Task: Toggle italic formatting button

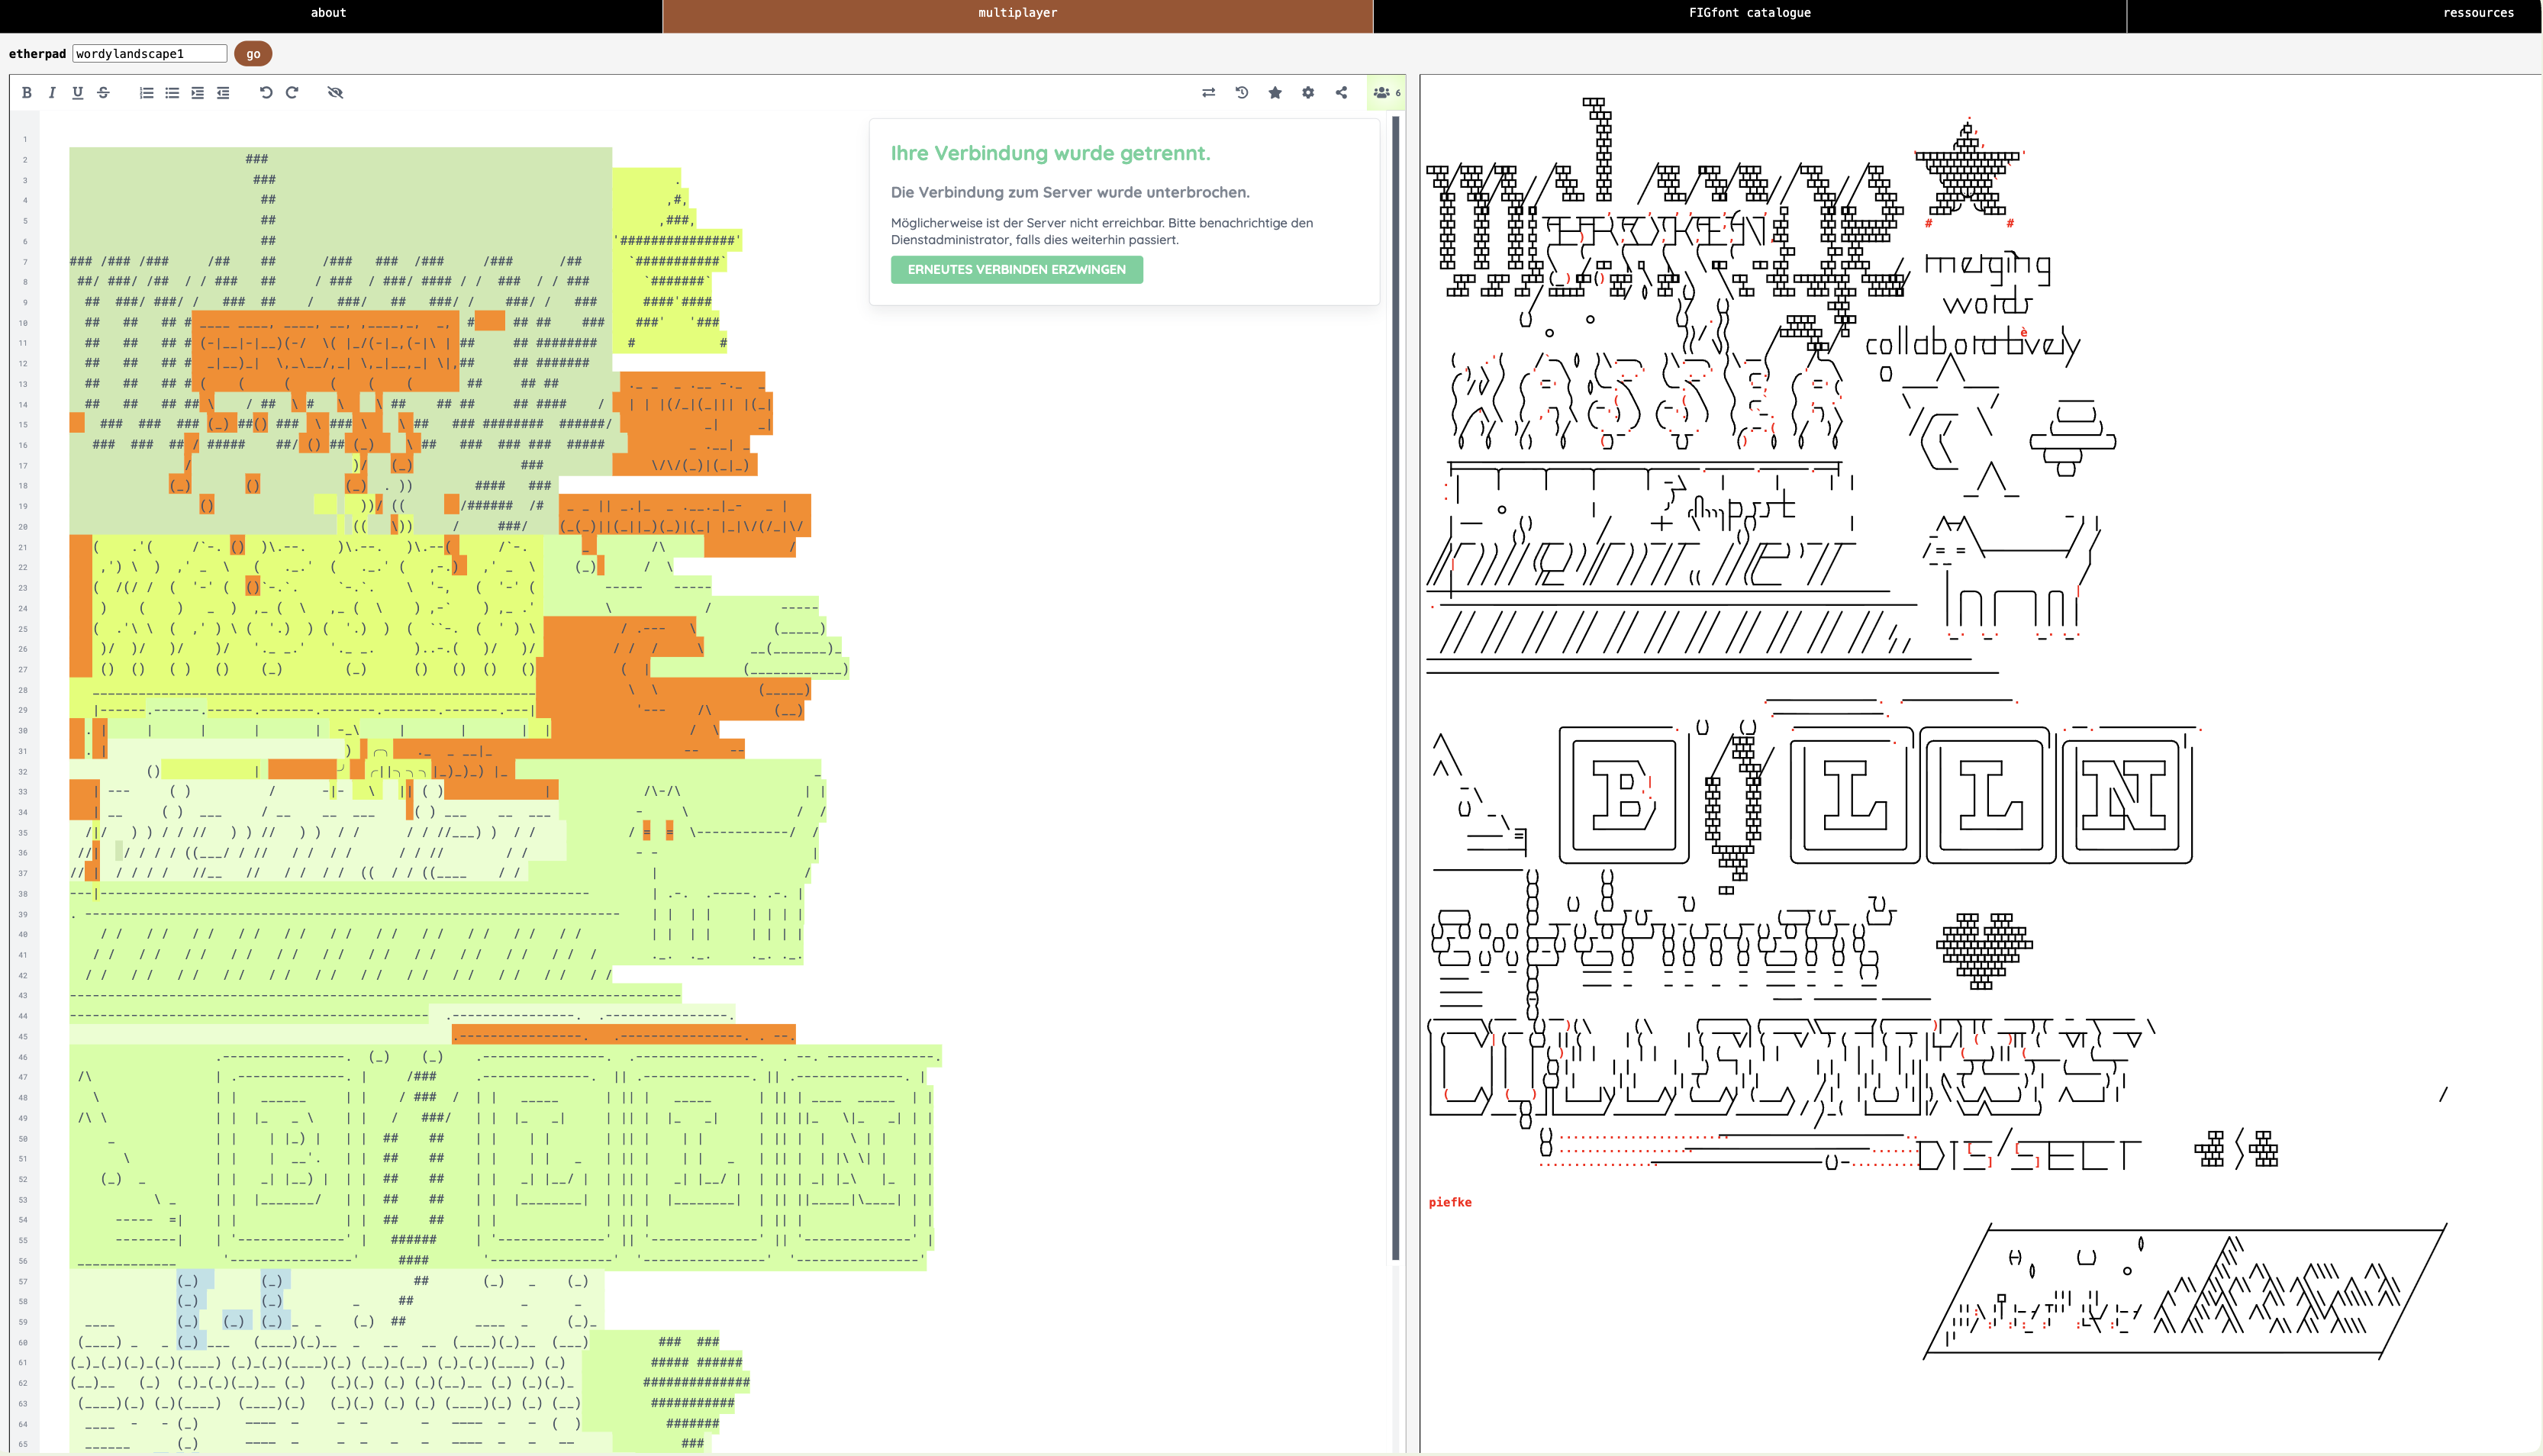Action: pos(52,92)
